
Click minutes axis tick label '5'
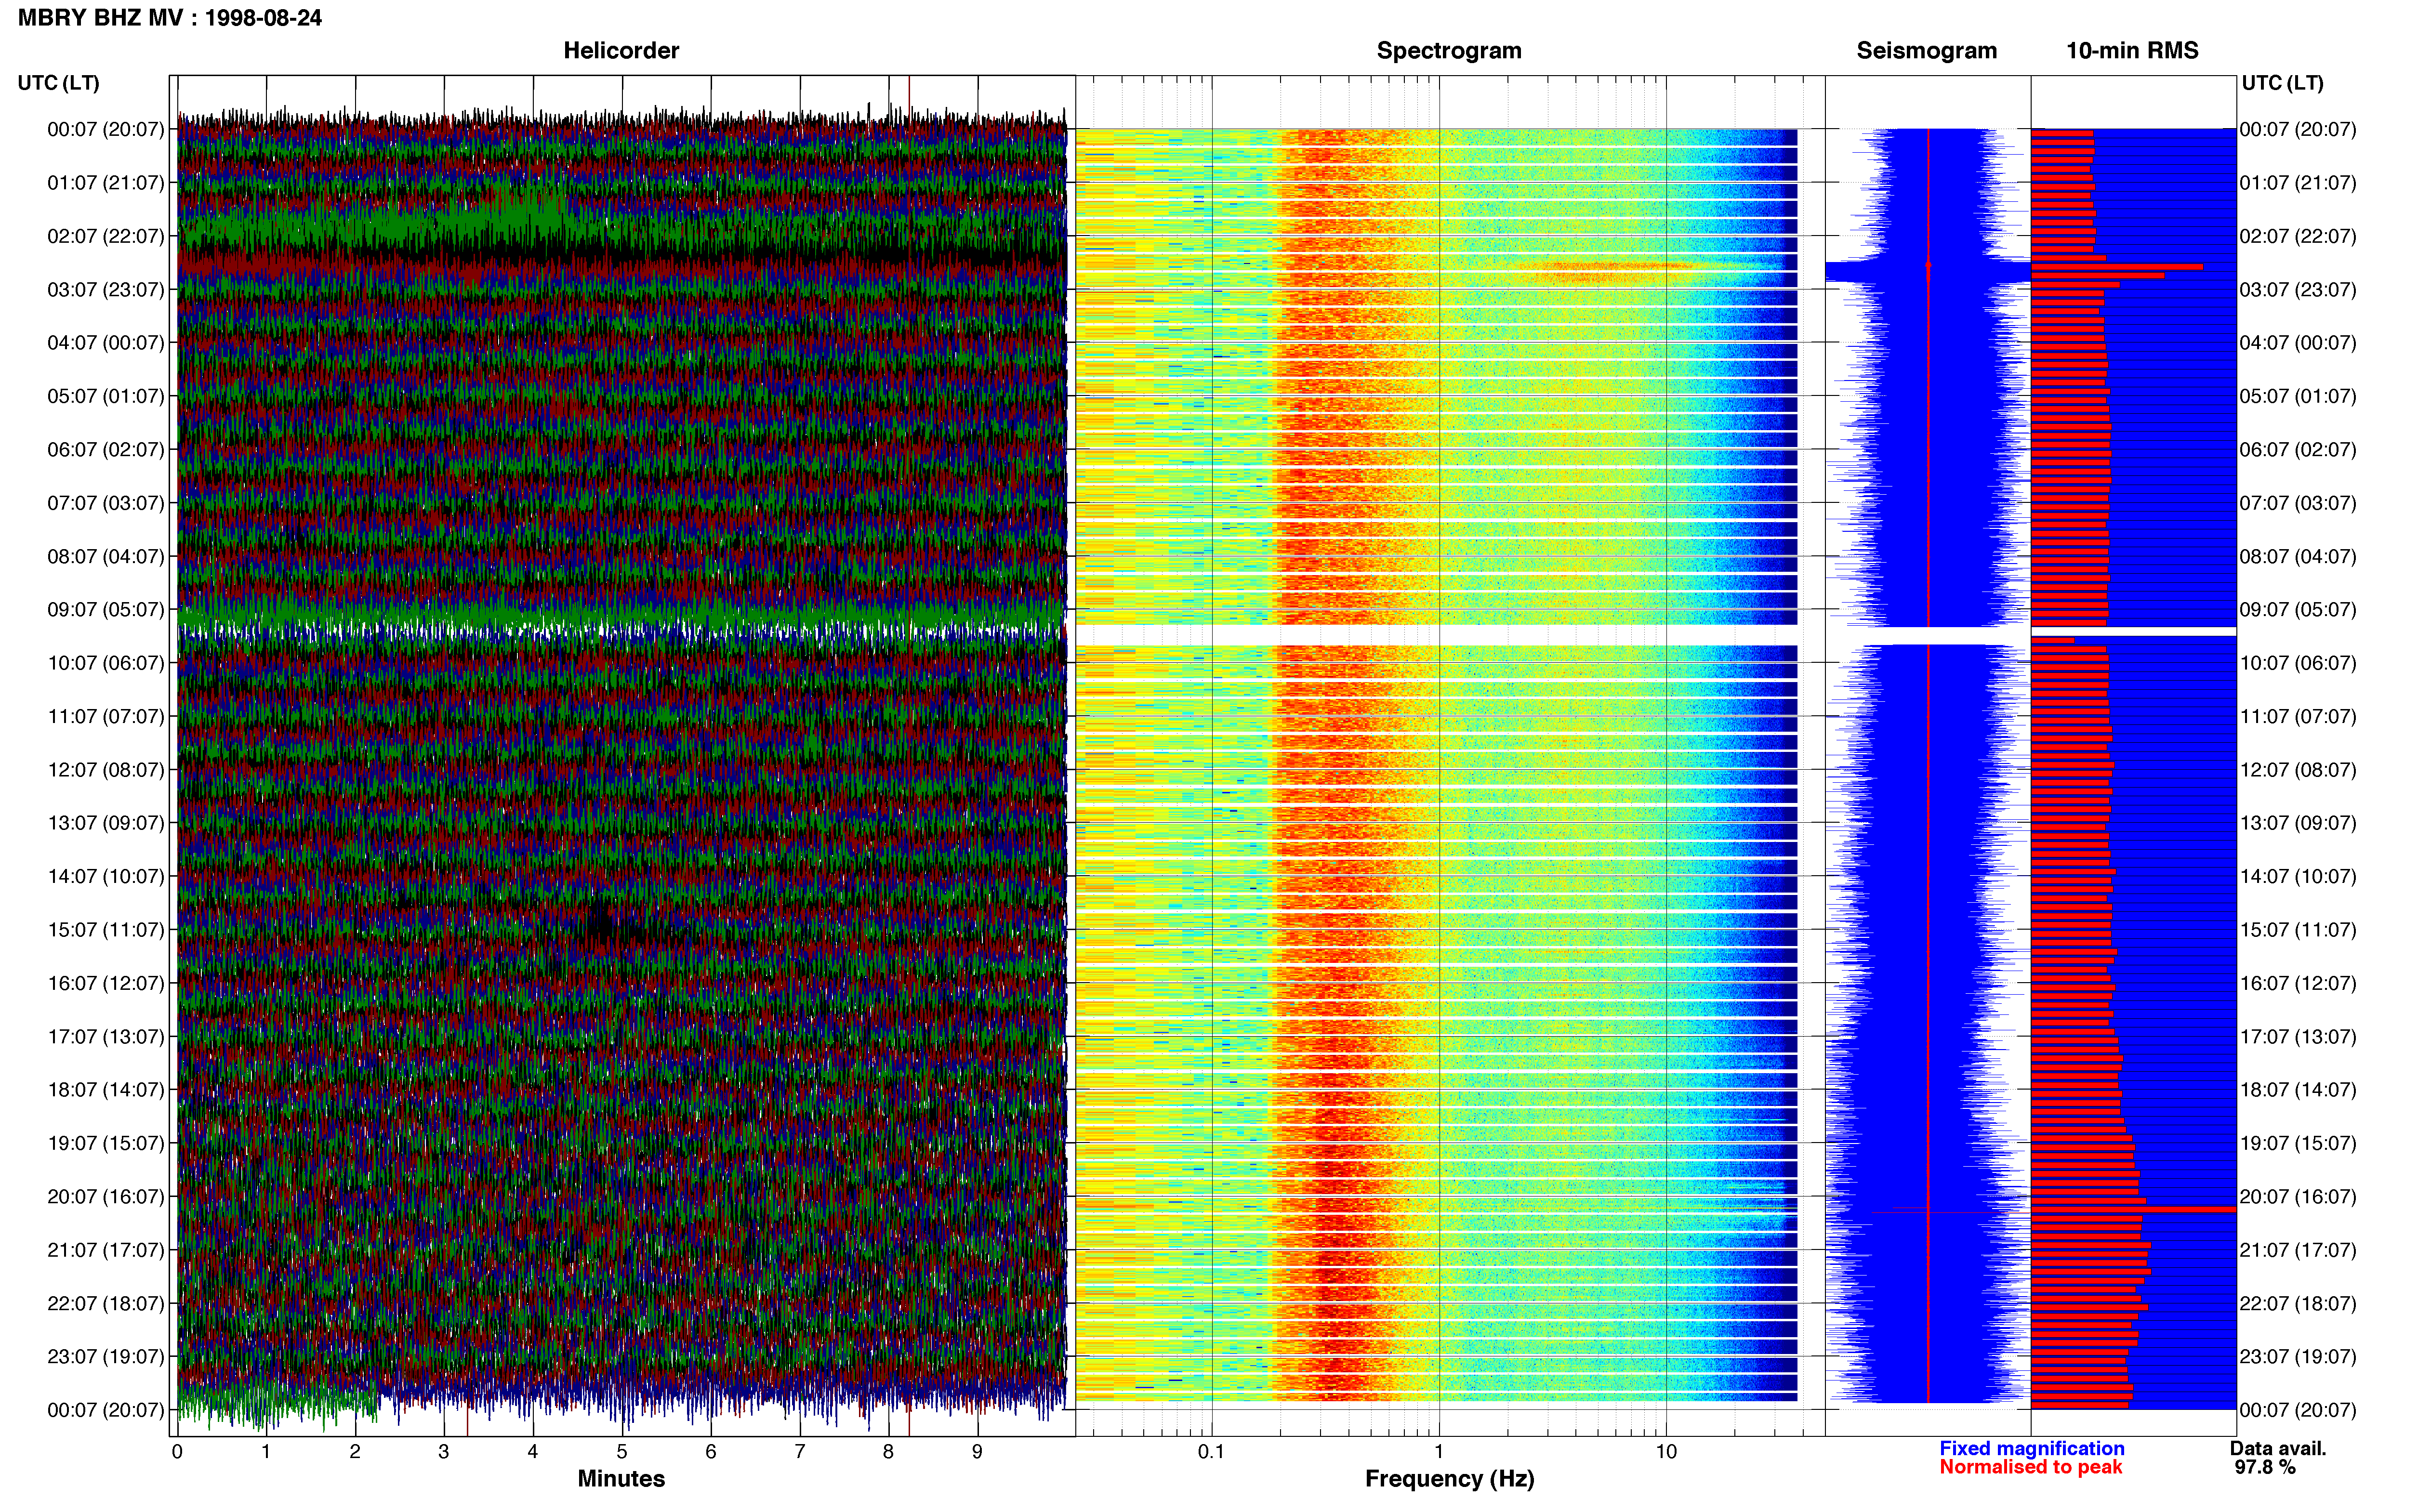pyautogui.click(x=622, y=1452)
